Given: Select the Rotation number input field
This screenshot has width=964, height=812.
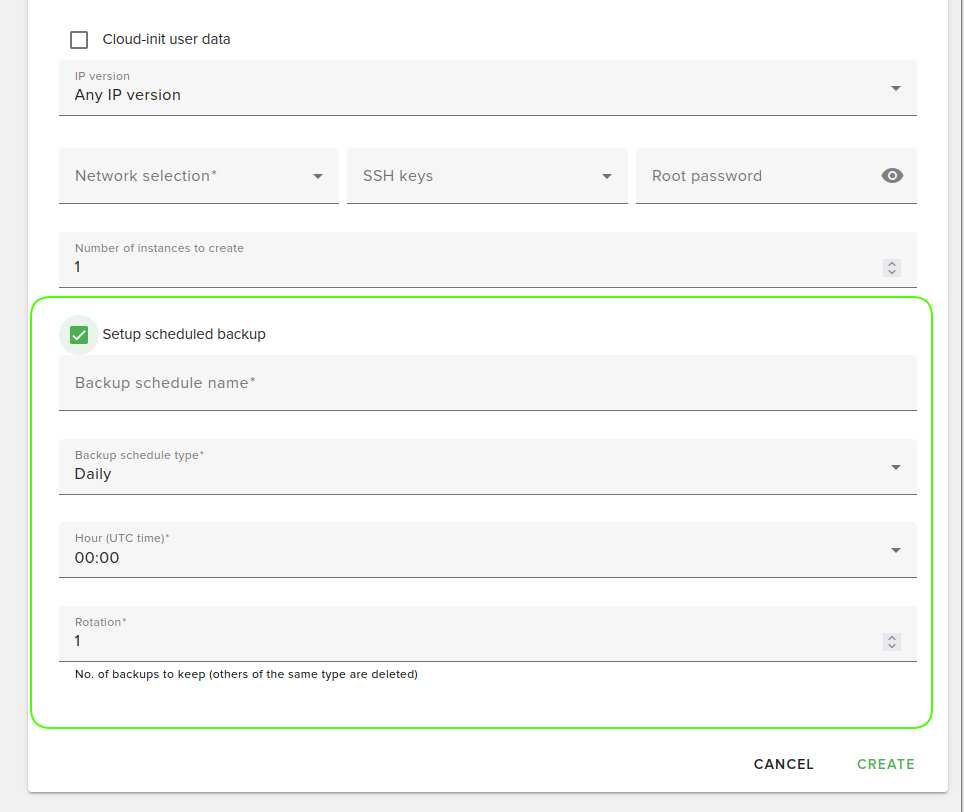Looking at the screenshot, I should [470, 641].
